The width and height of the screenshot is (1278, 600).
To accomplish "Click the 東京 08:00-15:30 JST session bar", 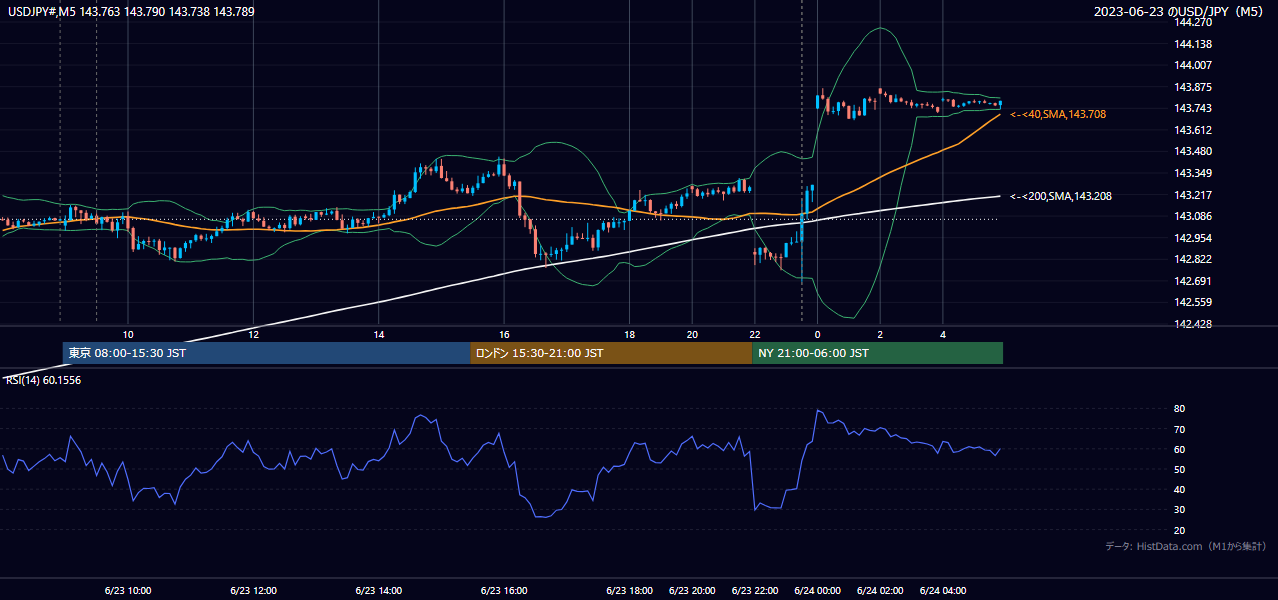I will 266,353.
